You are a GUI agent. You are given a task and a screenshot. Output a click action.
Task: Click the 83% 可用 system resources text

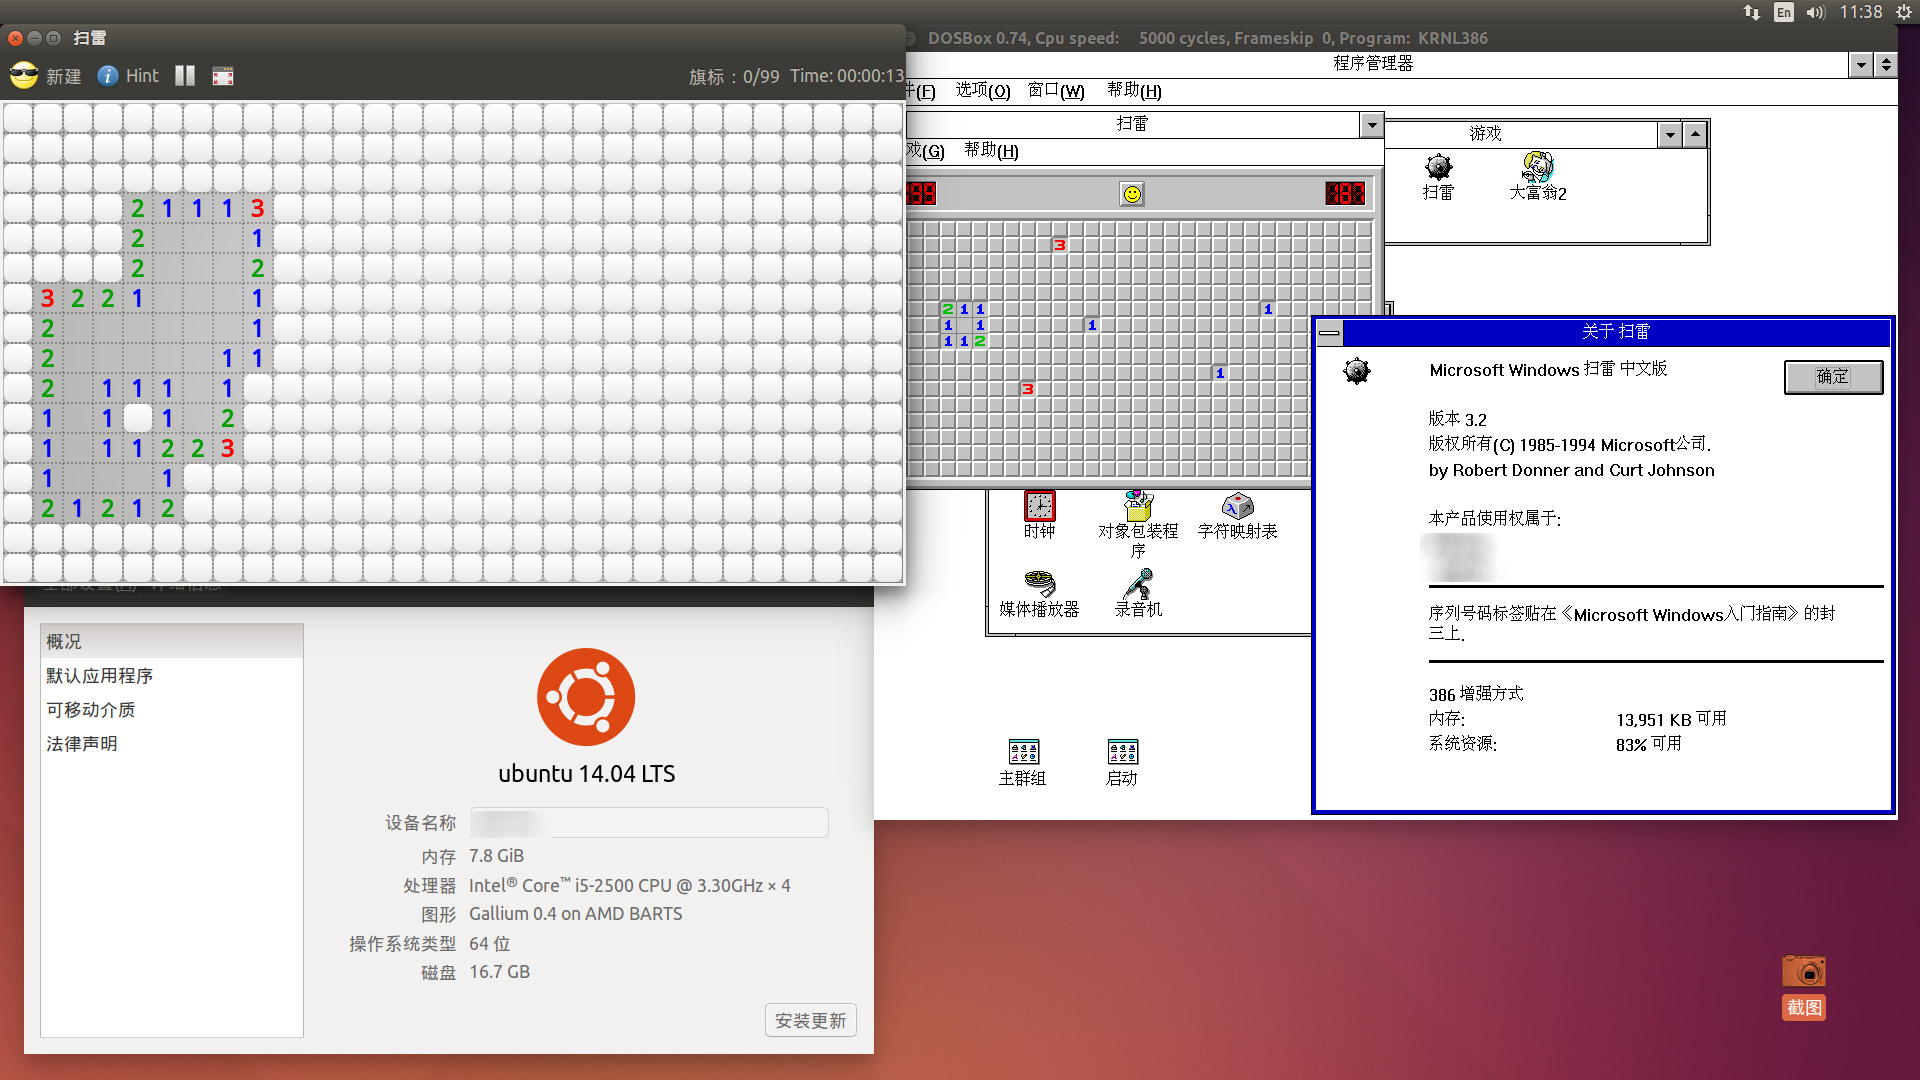coord(1649,744)
